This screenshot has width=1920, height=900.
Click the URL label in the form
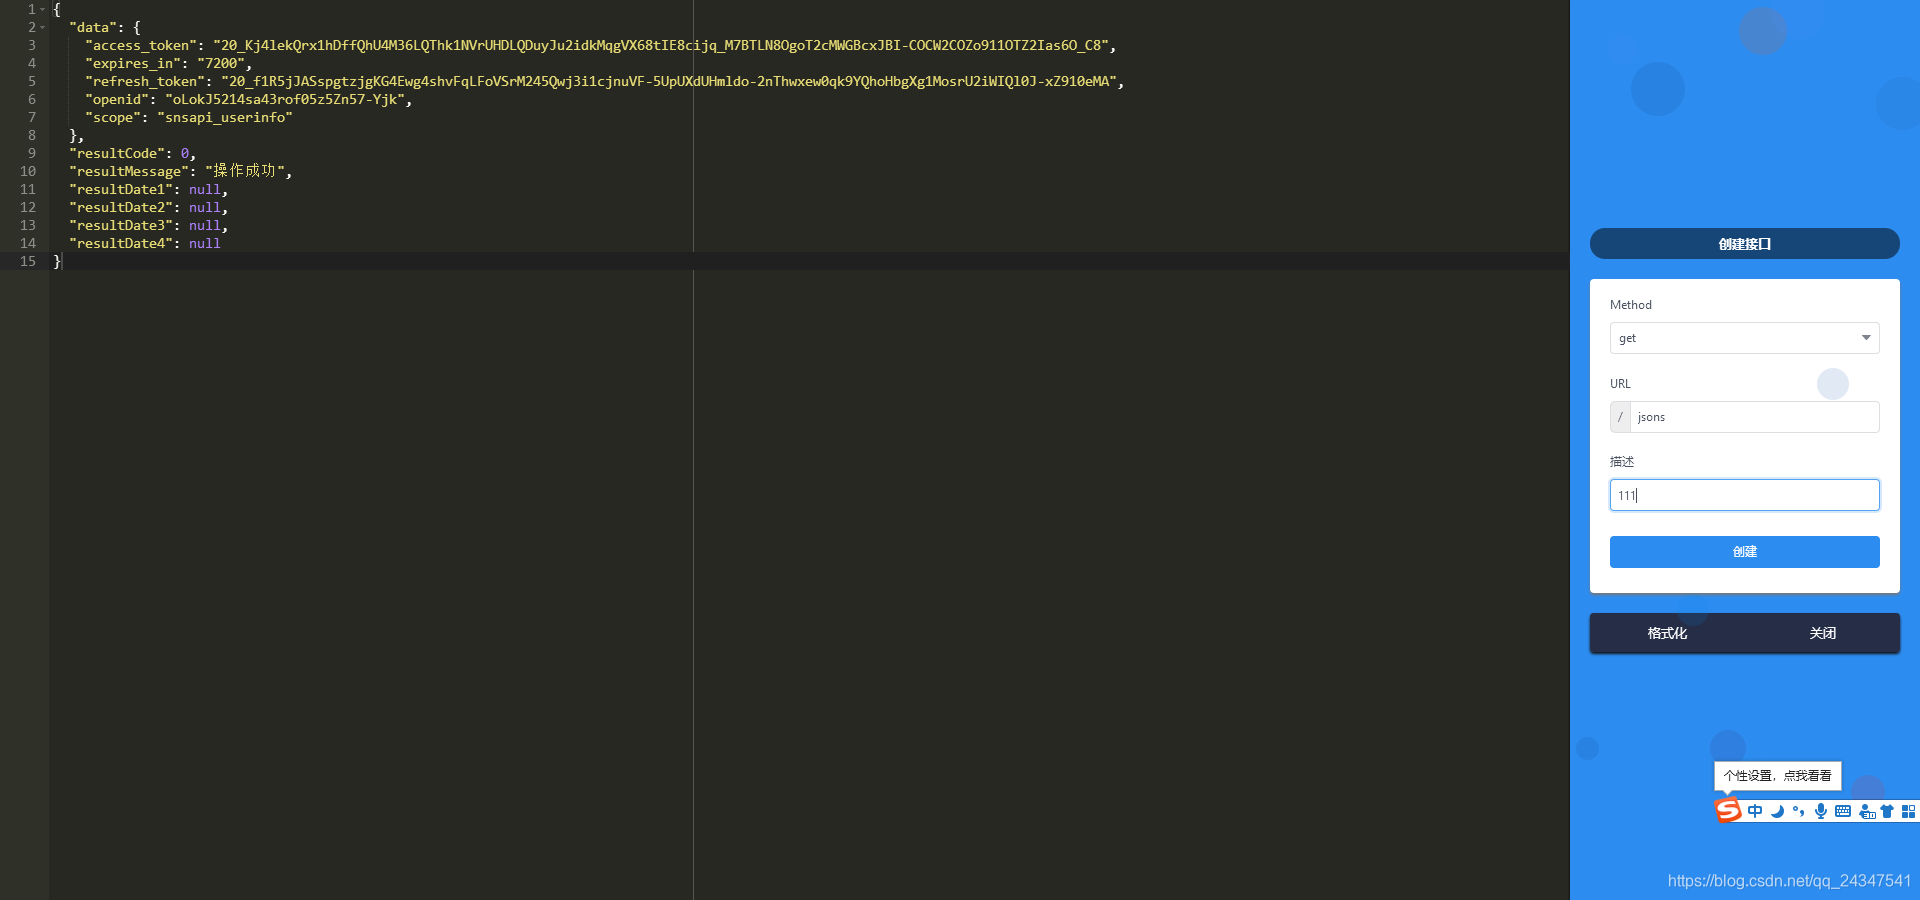click(1620, 384)
